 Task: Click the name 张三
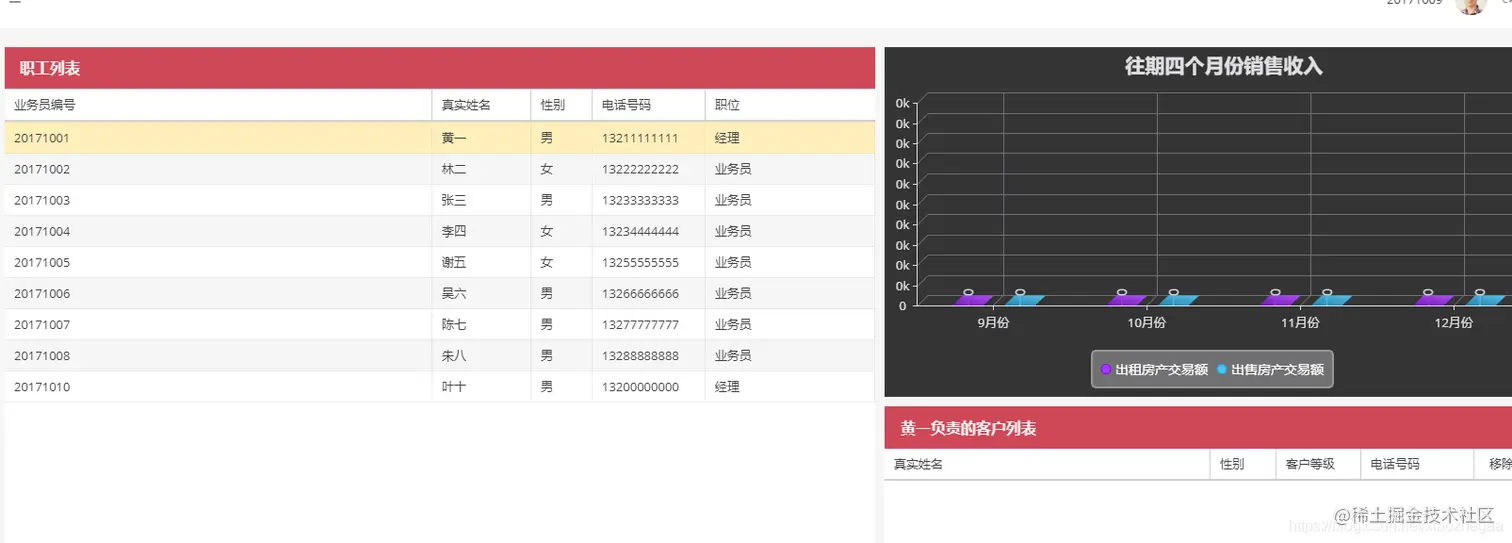point(454,200)
